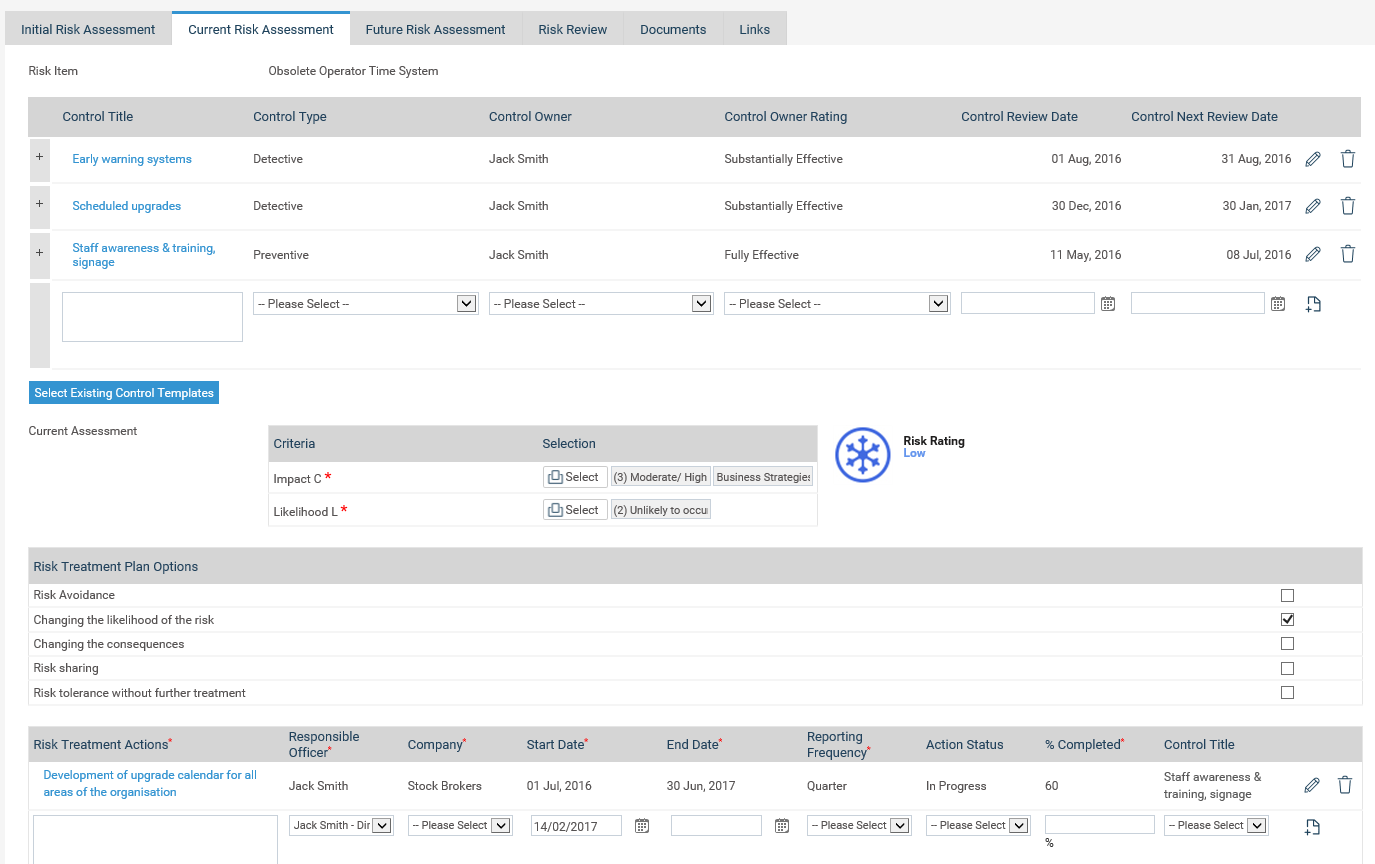Expand the Scheduled upgrades control row
The width and height of the screenshot is (1375, 864).
[x=39, y=204]
